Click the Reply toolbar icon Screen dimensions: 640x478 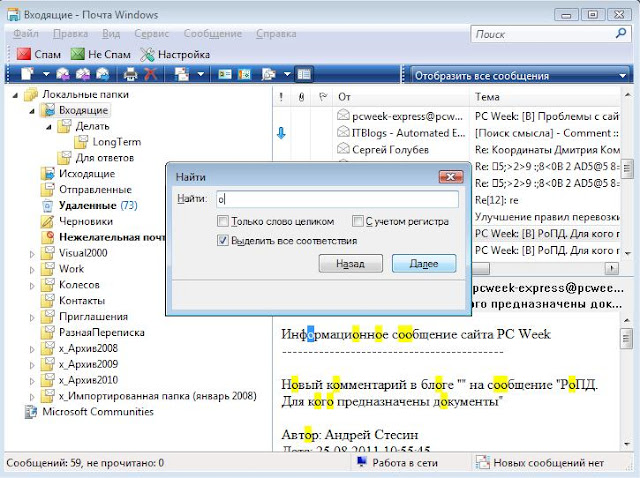coord(63,74)
